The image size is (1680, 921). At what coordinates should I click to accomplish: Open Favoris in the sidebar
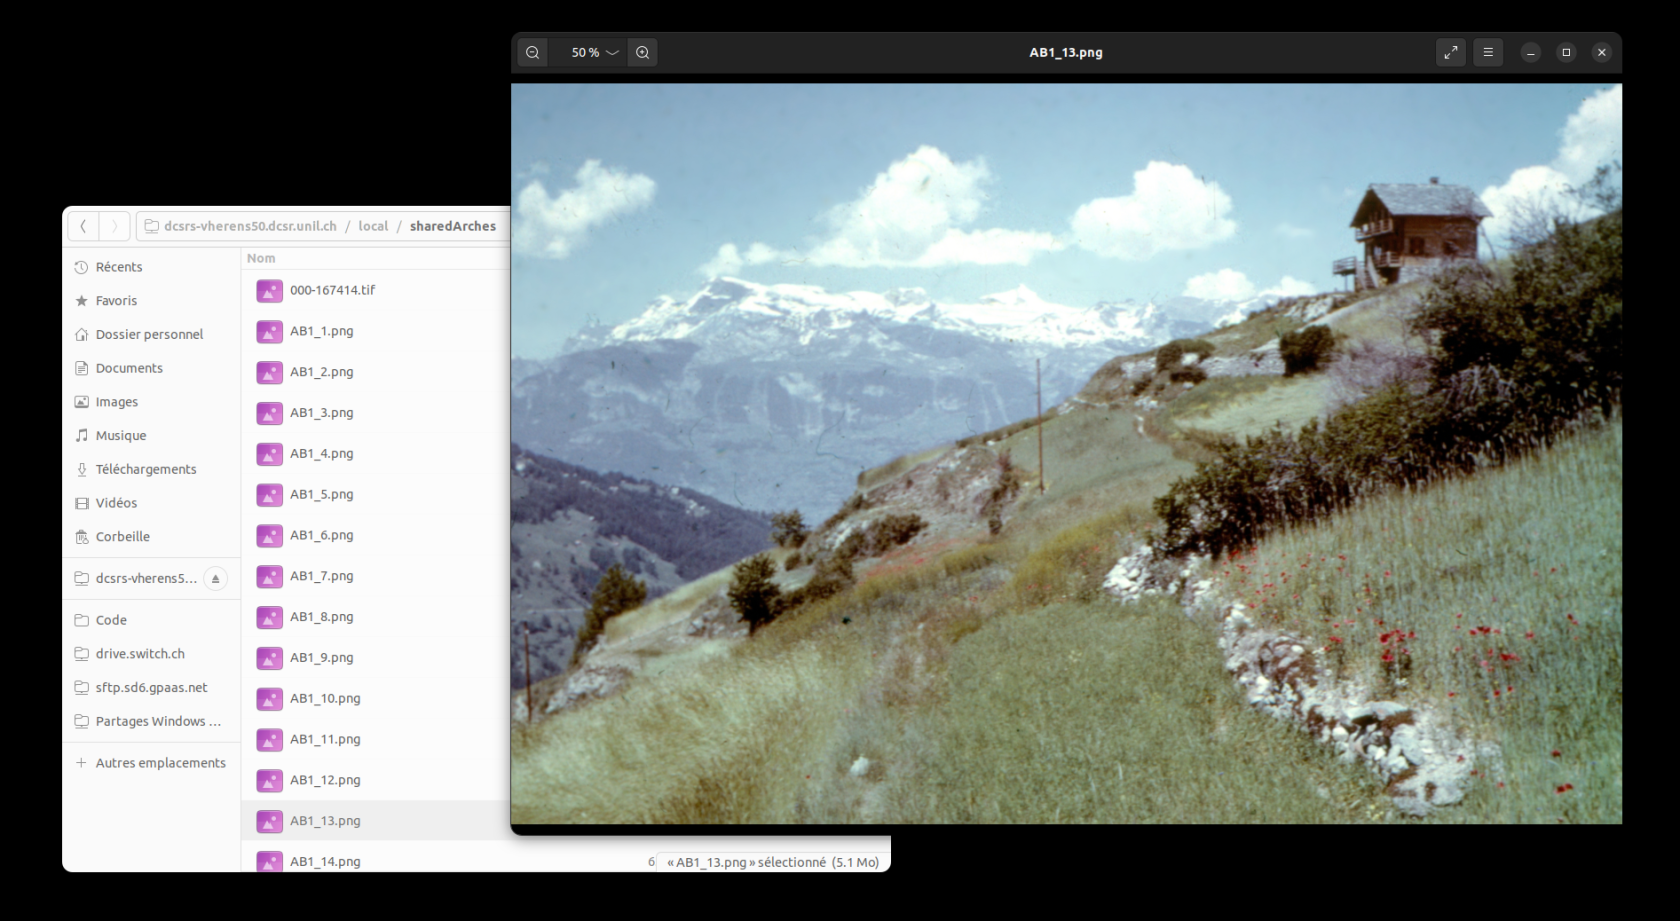tap(116, 301)
